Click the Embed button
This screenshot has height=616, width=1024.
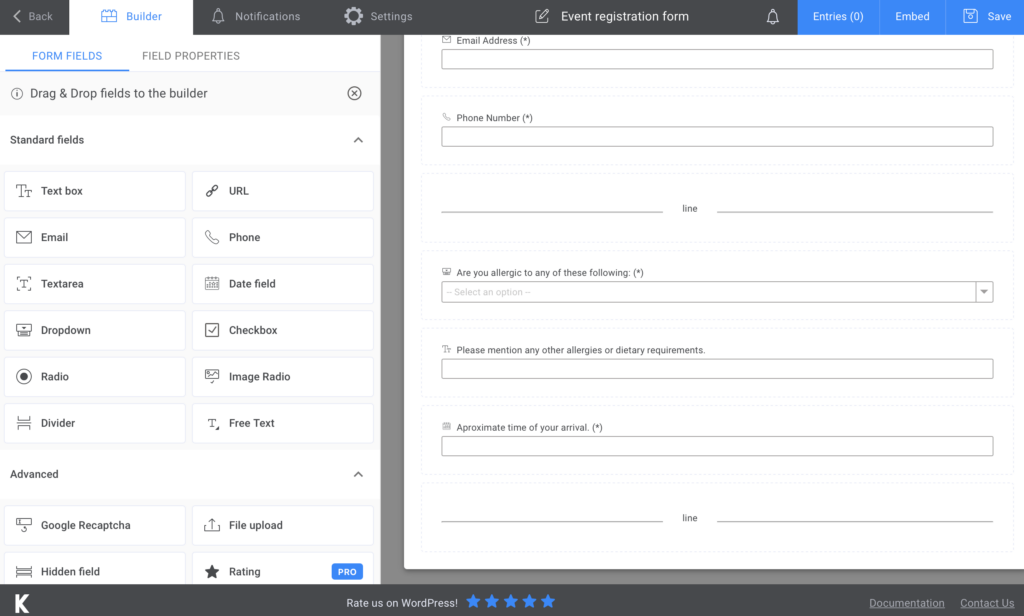pos(912,16)
